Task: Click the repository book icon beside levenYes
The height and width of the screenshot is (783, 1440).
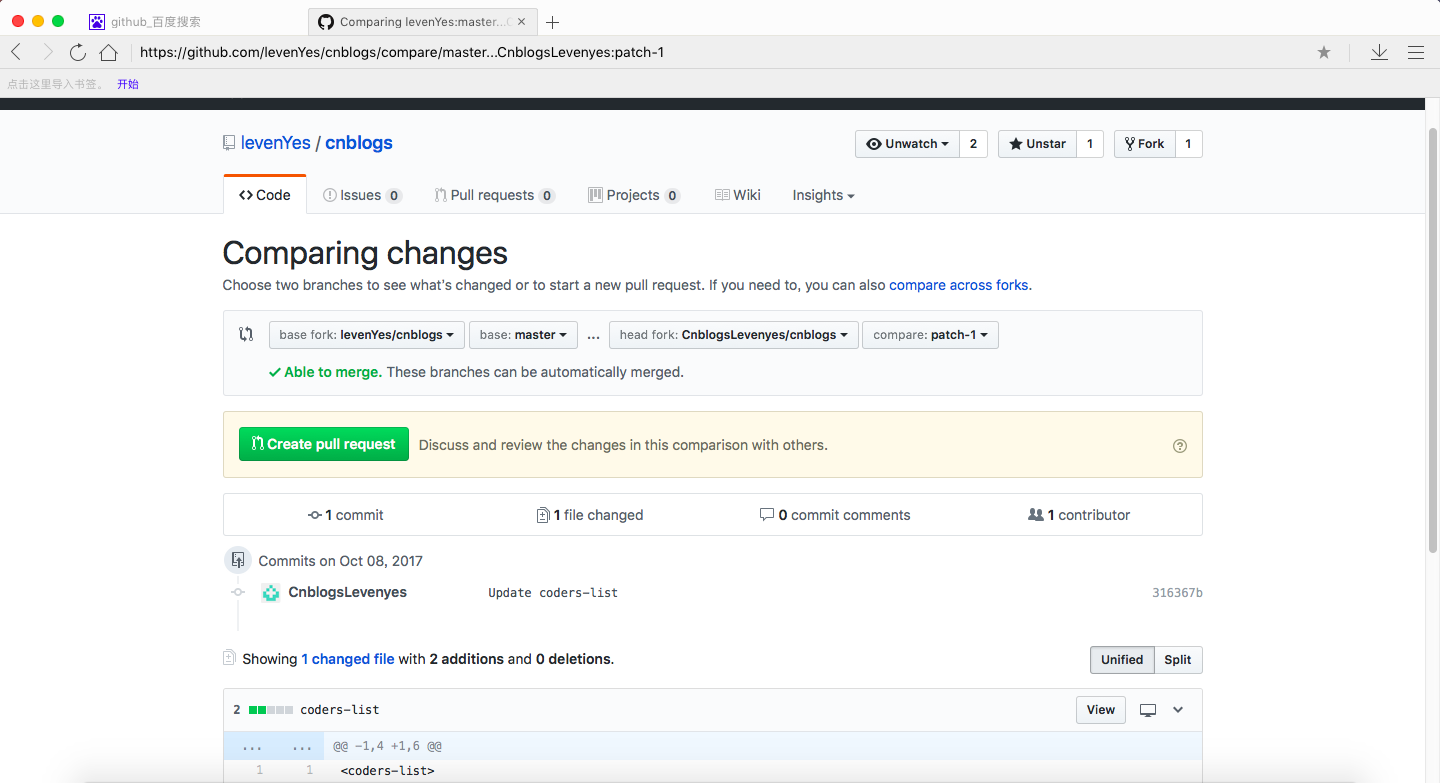Action: 229,143
